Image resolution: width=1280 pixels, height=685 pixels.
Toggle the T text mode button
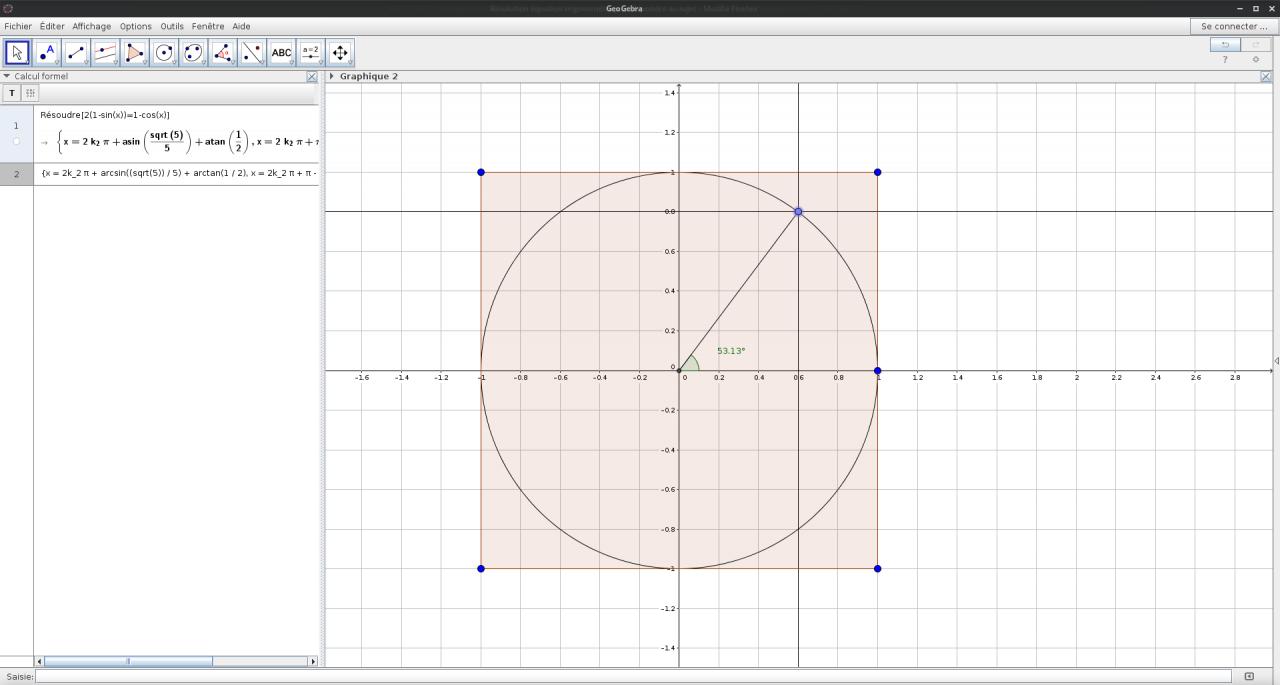[x=12, y=93]
